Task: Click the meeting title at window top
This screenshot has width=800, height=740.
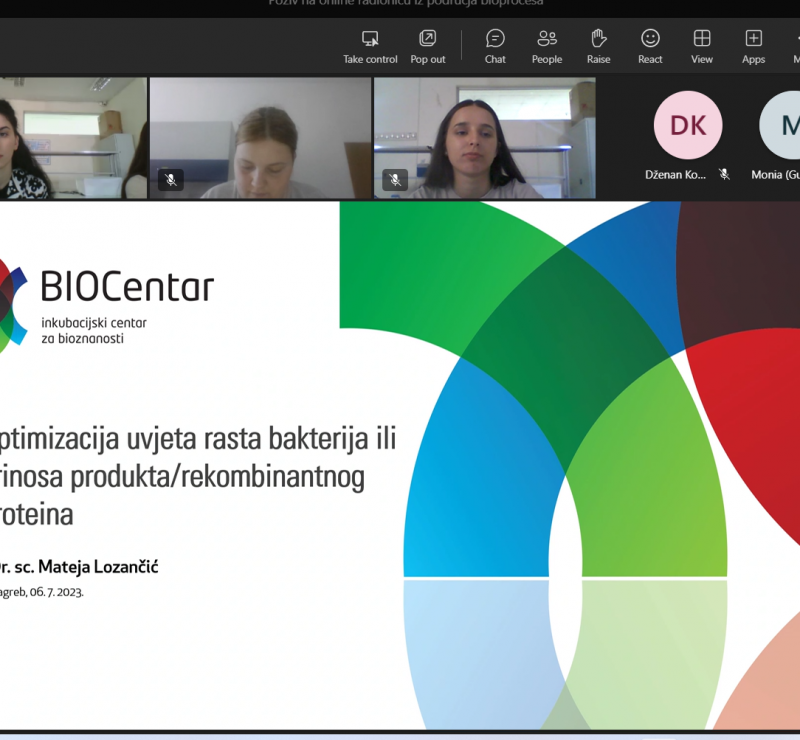Action: 406,3
